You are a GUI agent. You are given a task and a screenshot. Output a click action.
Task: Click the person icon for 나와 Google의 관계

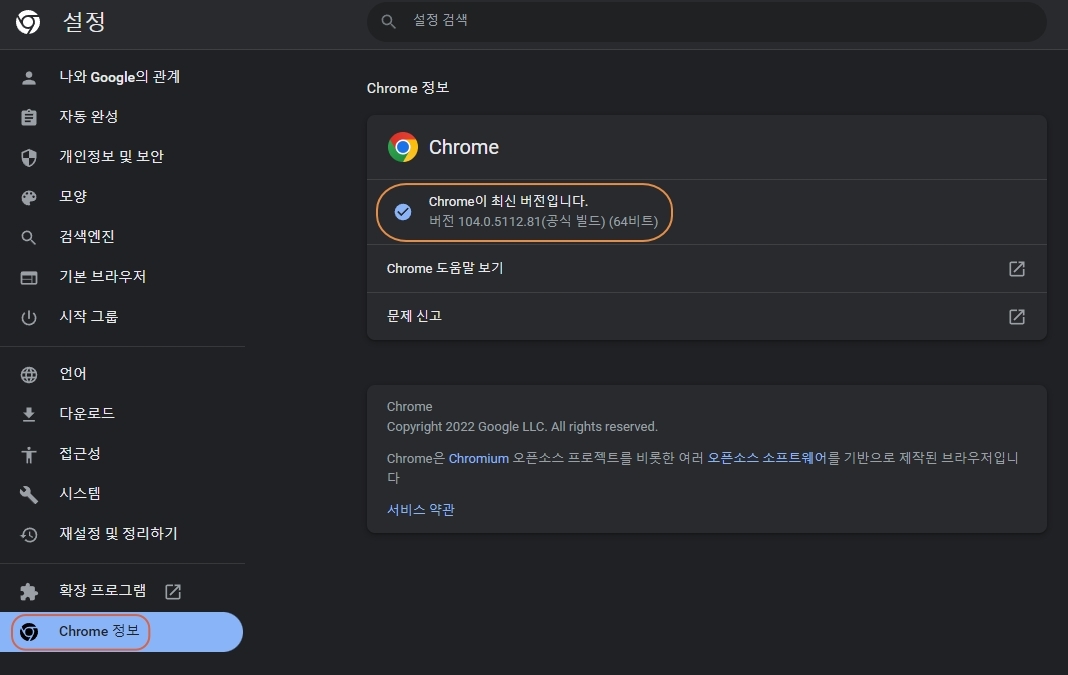pyautogui.click(x=29, y=78)
